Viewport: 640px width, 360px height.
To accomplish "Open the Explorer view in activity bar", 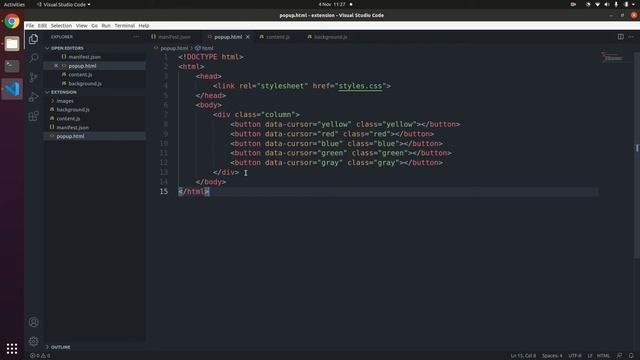I will coord(33,39).
